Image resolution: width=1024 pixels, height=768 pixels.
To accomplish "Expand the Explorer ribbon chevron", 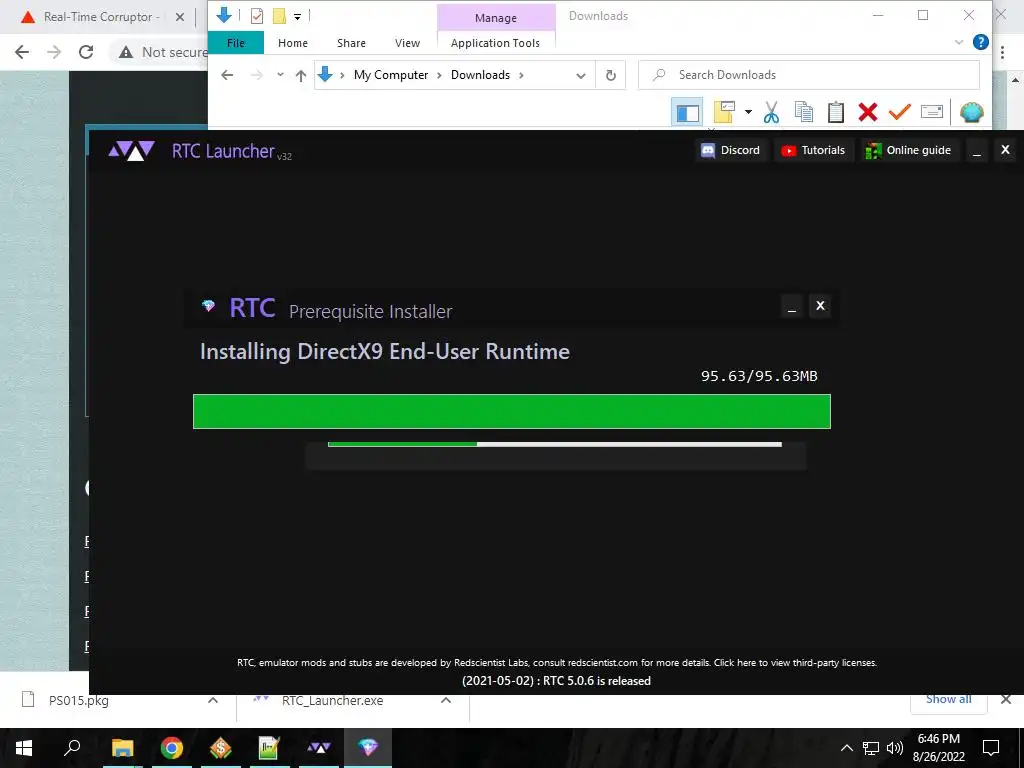I will (x=959, y=42).
